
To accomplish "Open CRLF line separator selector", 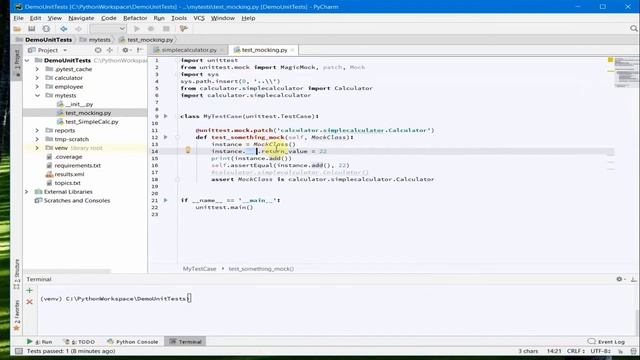I will pos(576,351).
